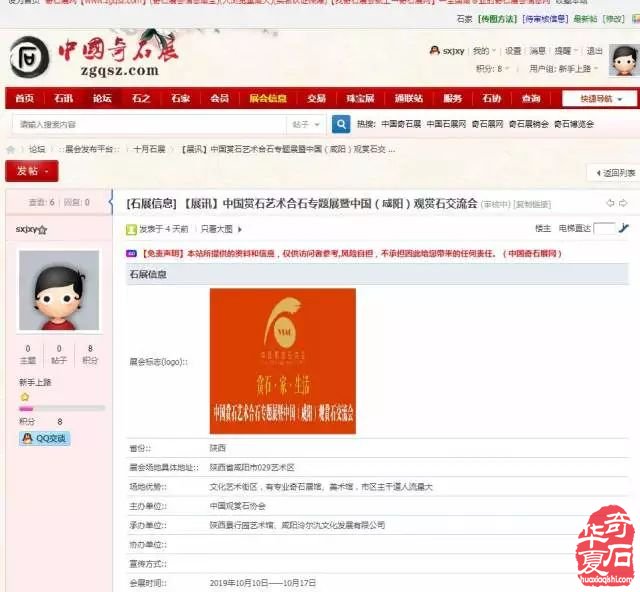The width and height of the screenshot is (640, 592).
Task: Click the [传图方法] link at top
Action: tap(498, 19)
